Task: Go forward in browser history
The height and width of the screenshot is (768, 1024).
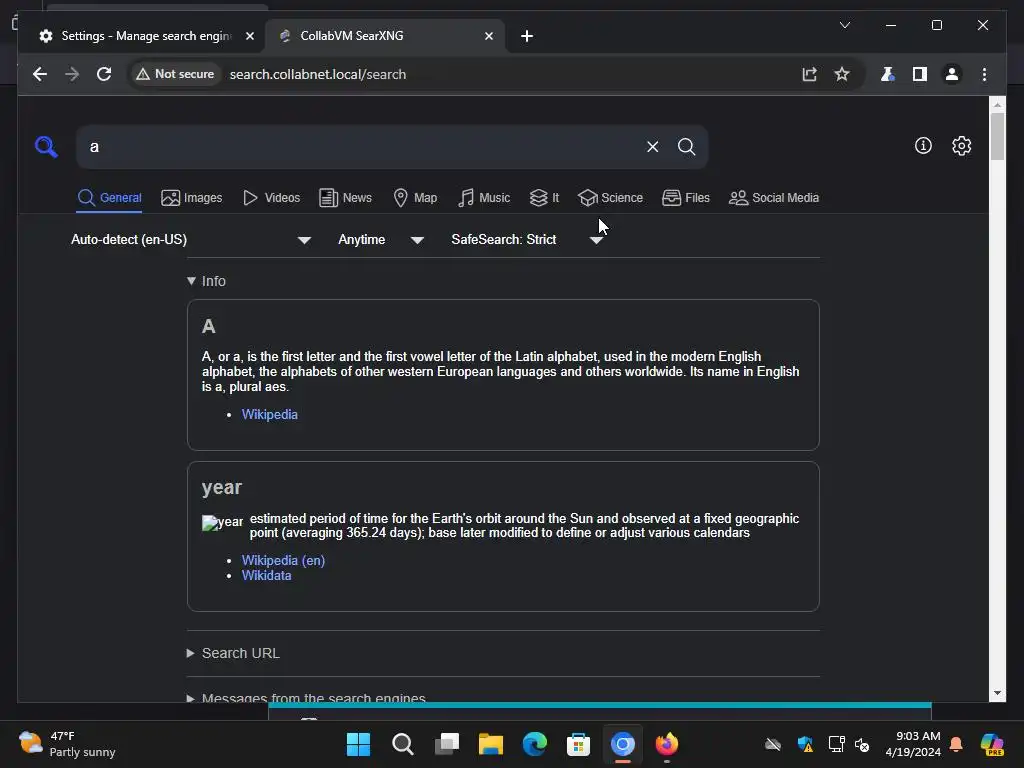Action: point(72,74)
